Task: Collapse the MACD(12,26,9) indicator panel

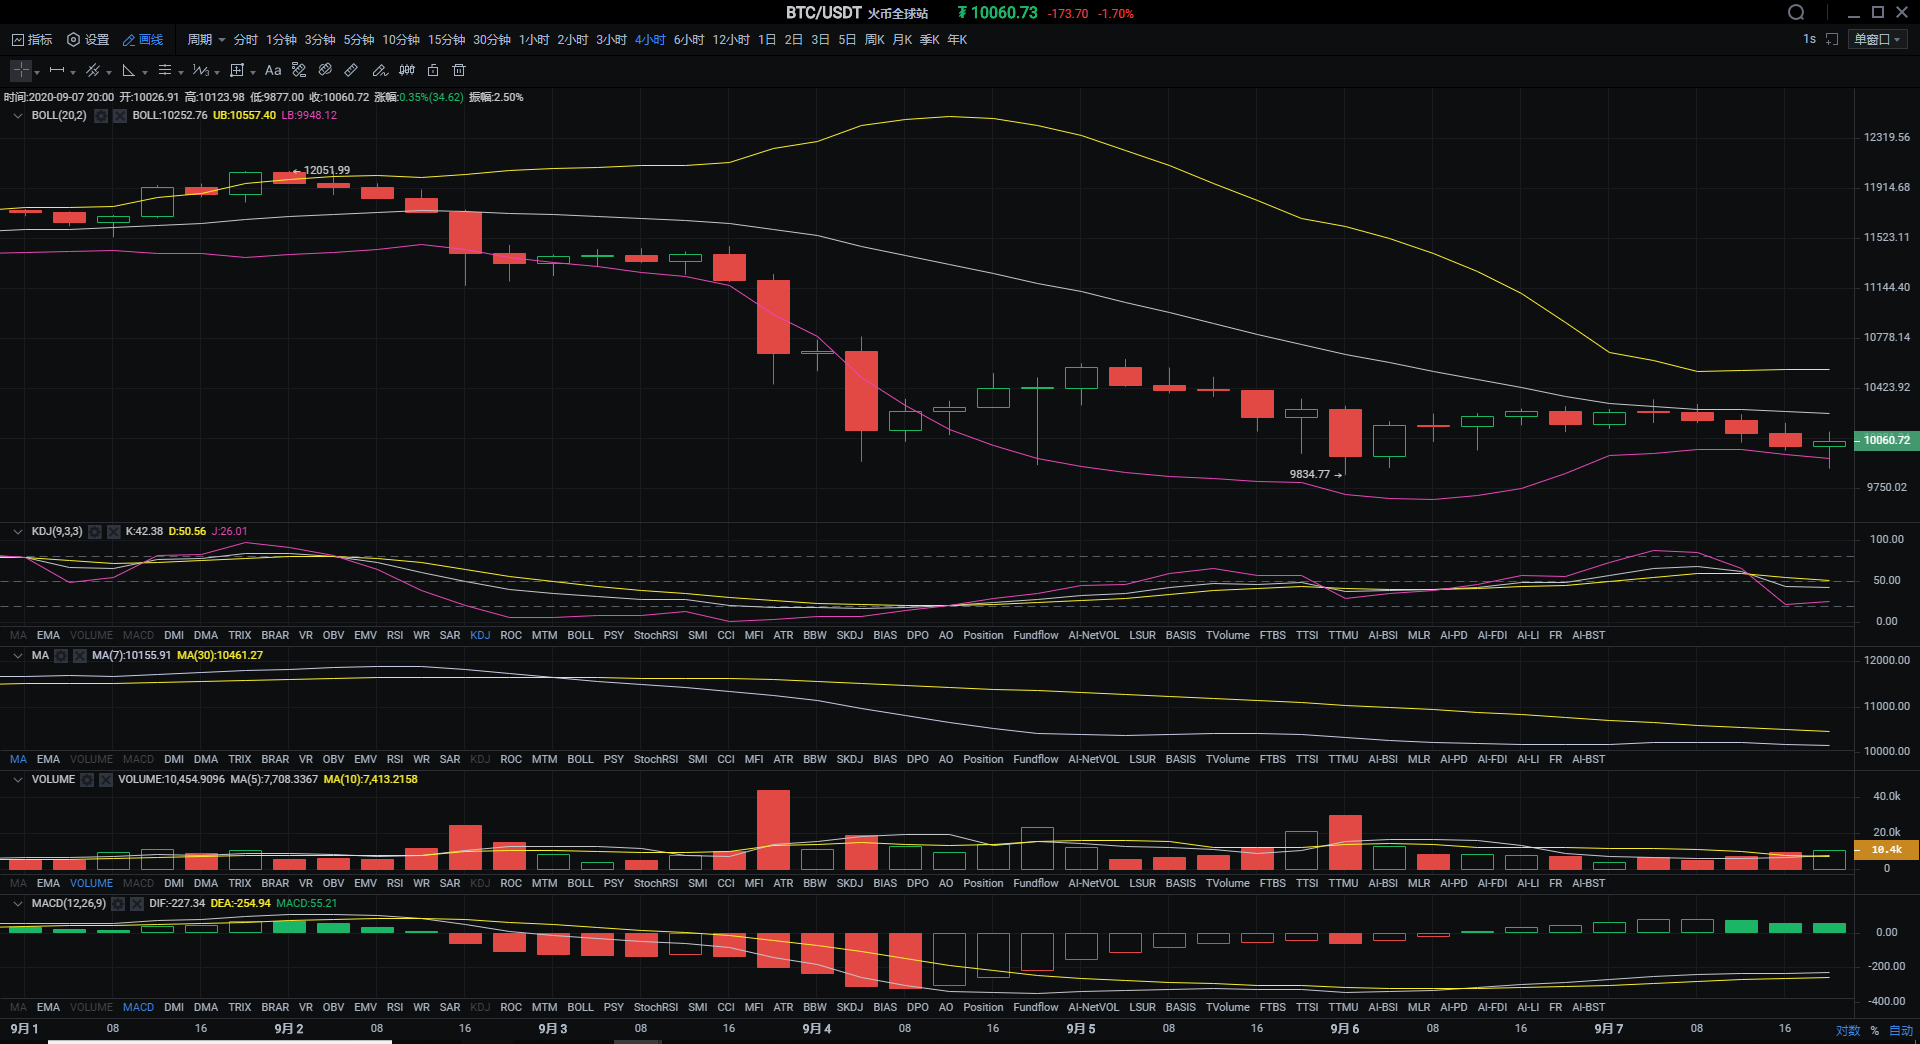Action: pos(17,904)
